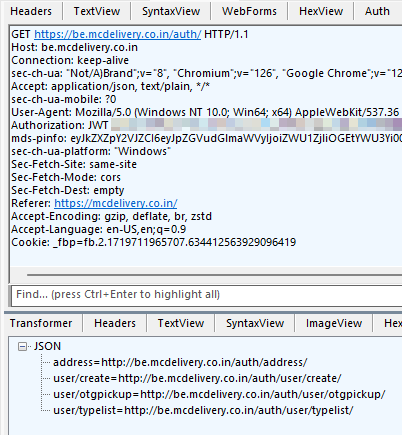Switch to response SyntaxView tab
The image size is (402, 435).
(255, 323)
